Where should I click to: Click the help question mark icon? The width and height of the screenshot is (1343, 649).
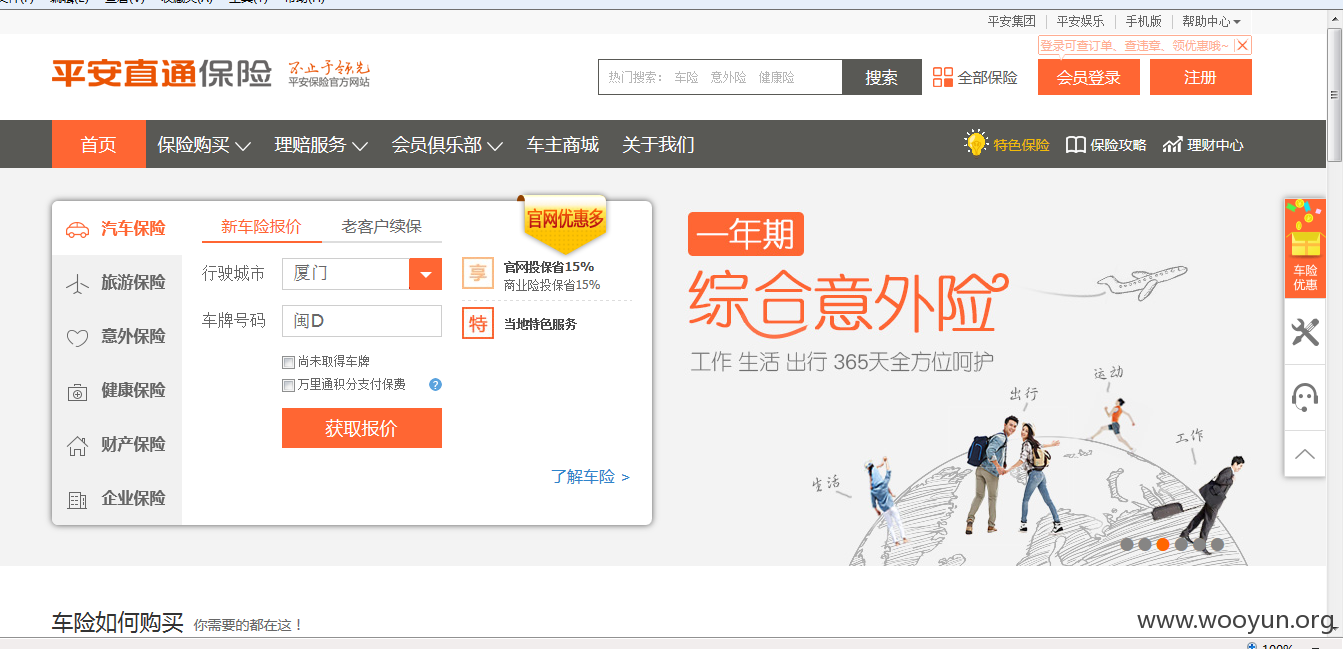point(435,384)
